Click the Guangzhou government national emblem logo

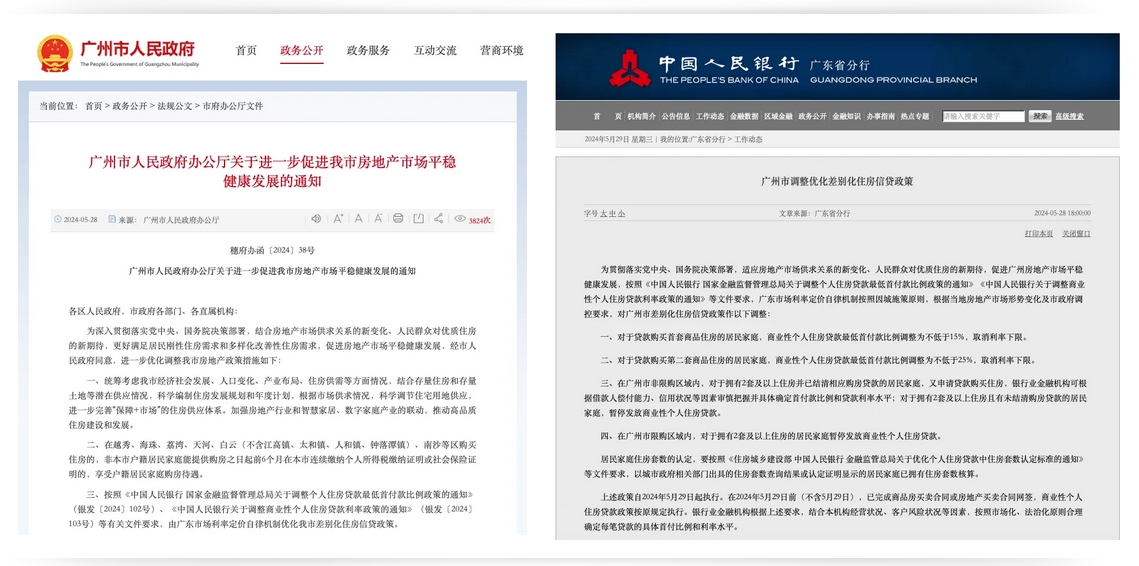pos(55,53)
